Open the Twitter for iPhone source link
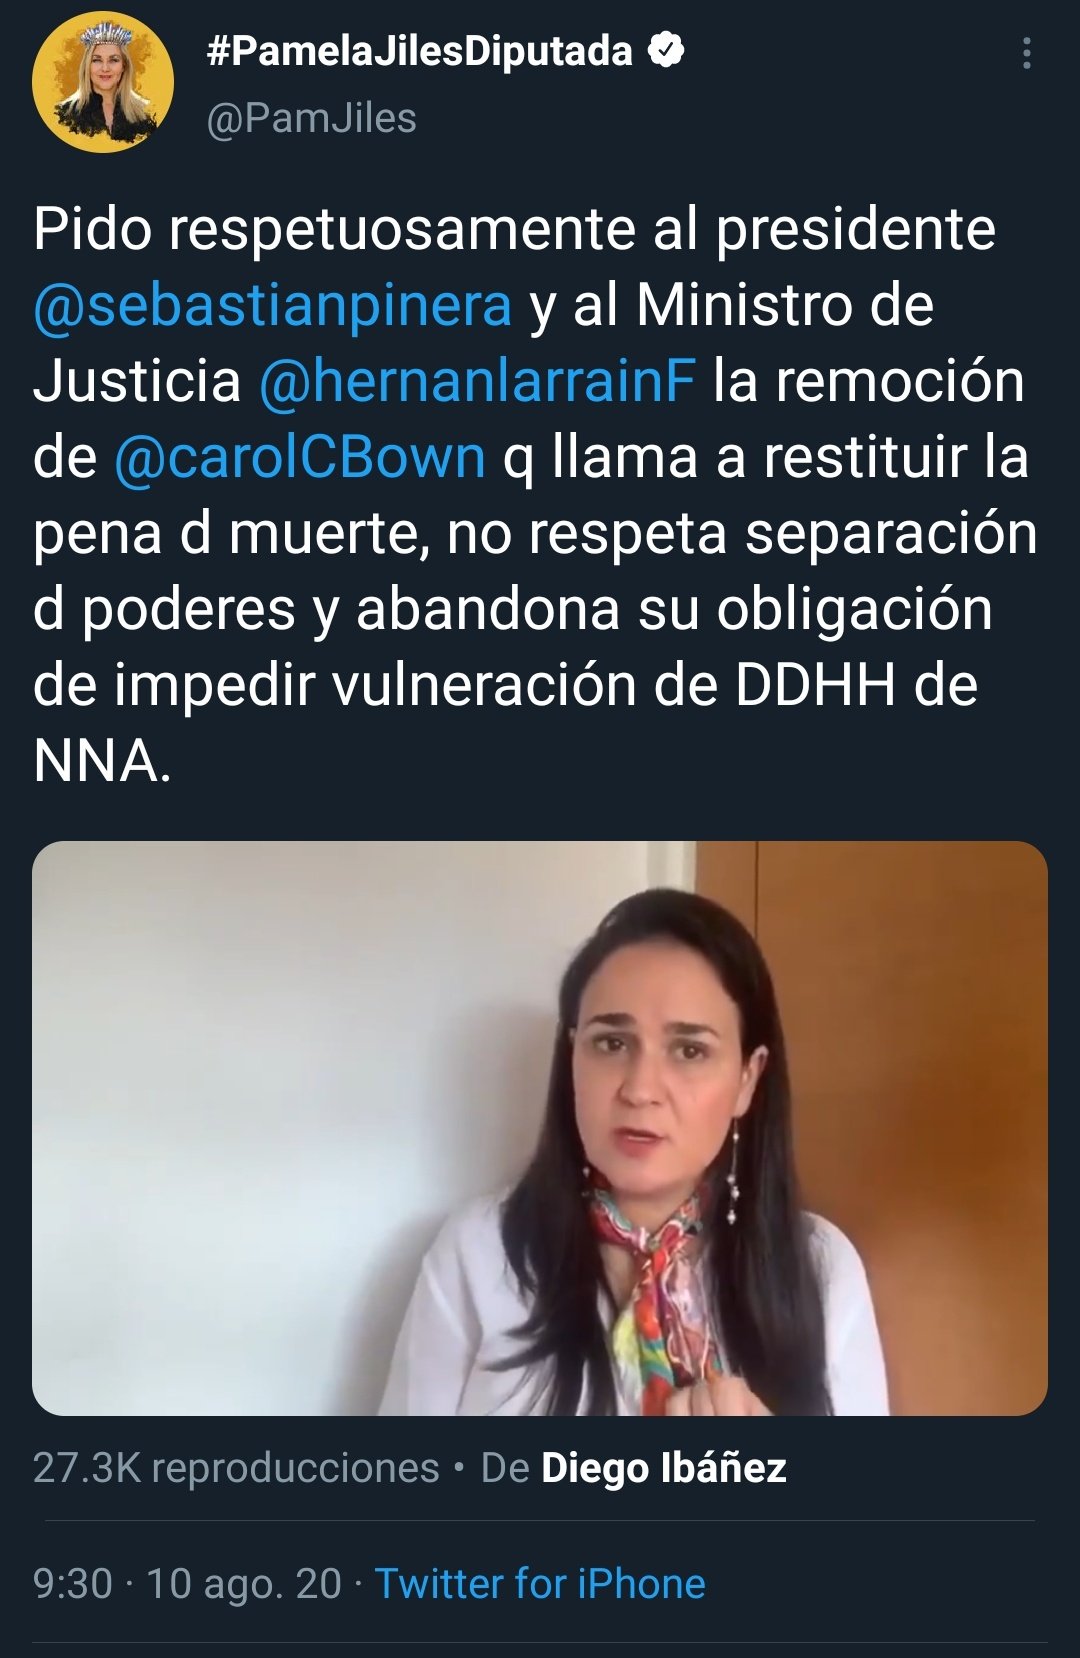1080x1658 pixels. [x=540, y=1584]
